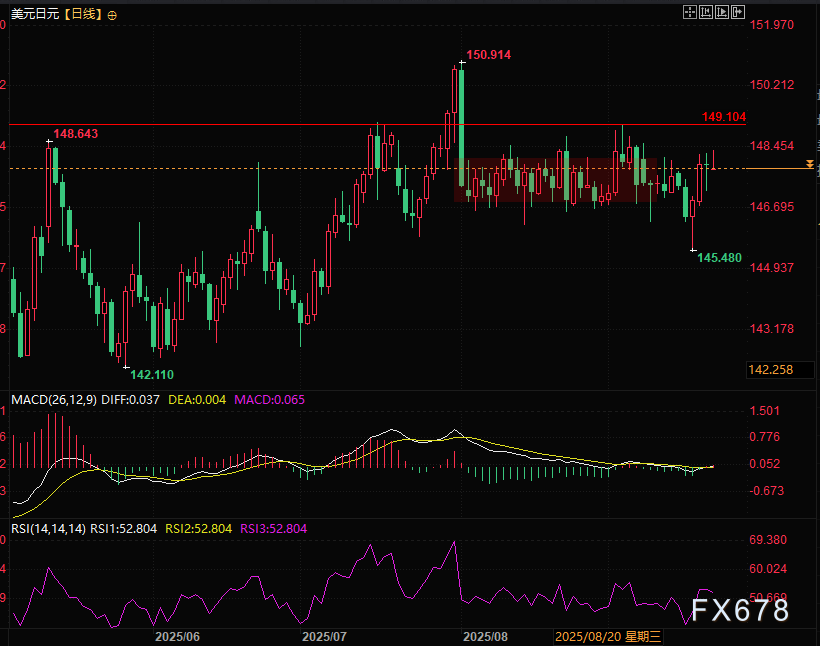The image size is (820, 646).
Task: Click the chart playback arrow icon
Action: [722, 13]
